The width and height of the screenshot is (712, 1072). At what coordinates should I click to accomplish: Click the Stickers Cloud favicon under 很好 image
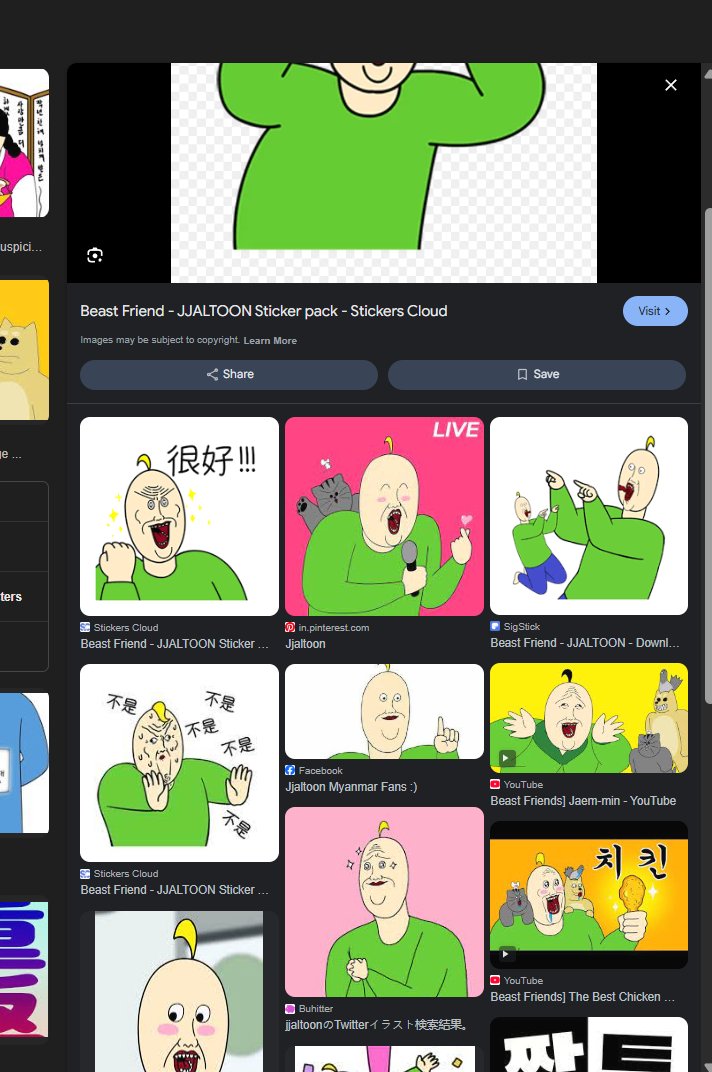point(85,628)
